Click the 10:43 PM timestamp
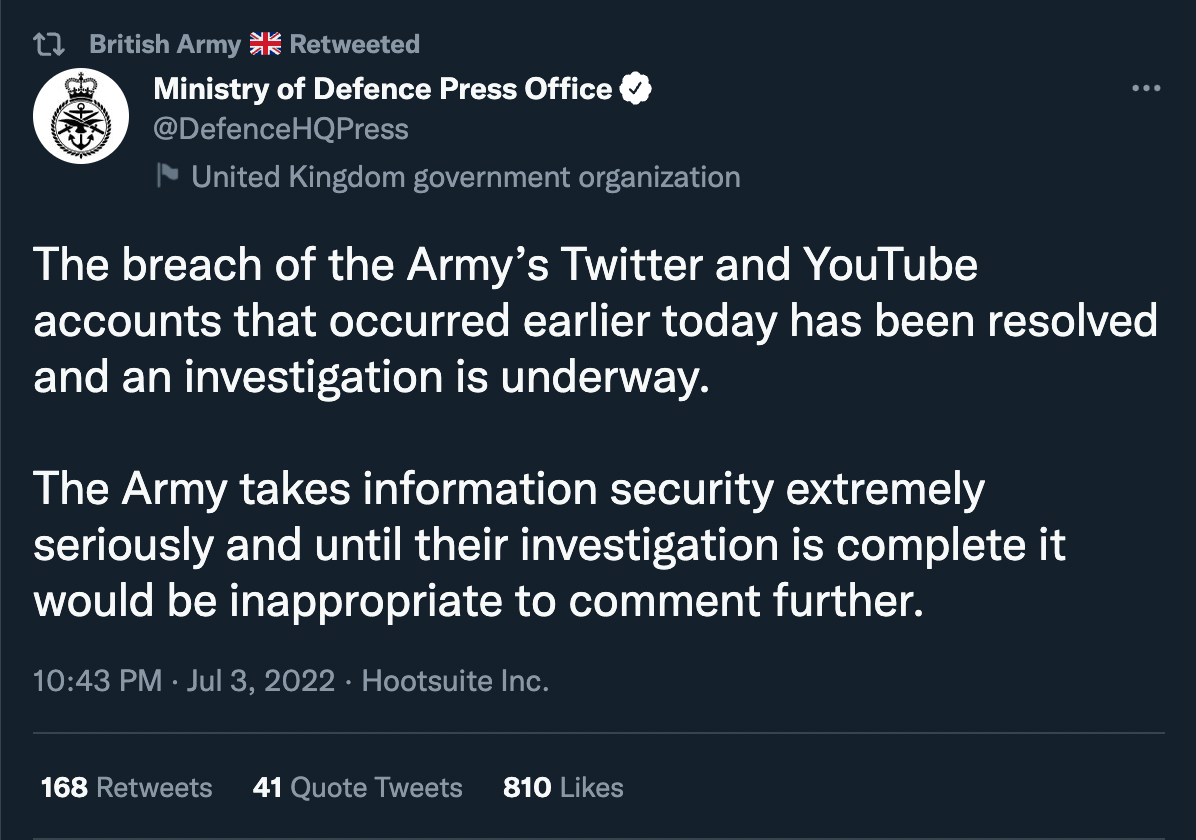 97,681
